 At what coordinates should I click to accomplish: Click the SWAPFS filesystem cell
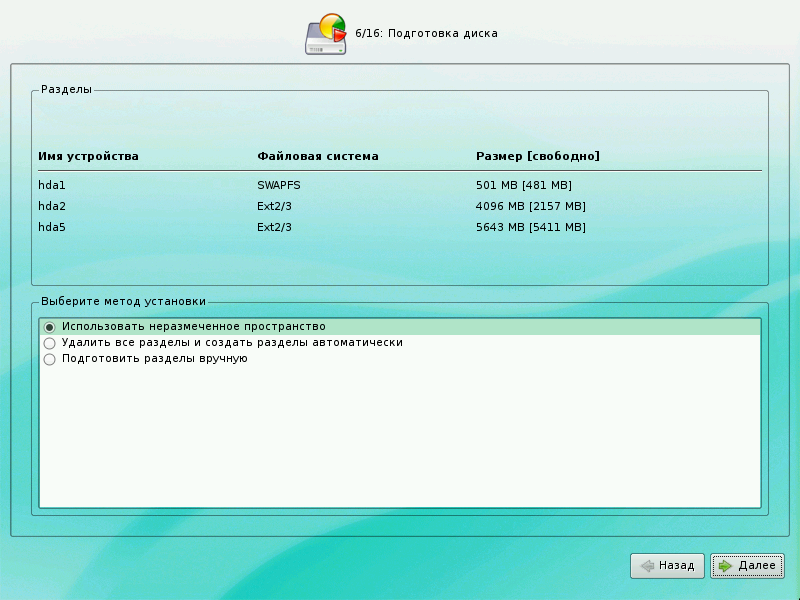(280, 185)
